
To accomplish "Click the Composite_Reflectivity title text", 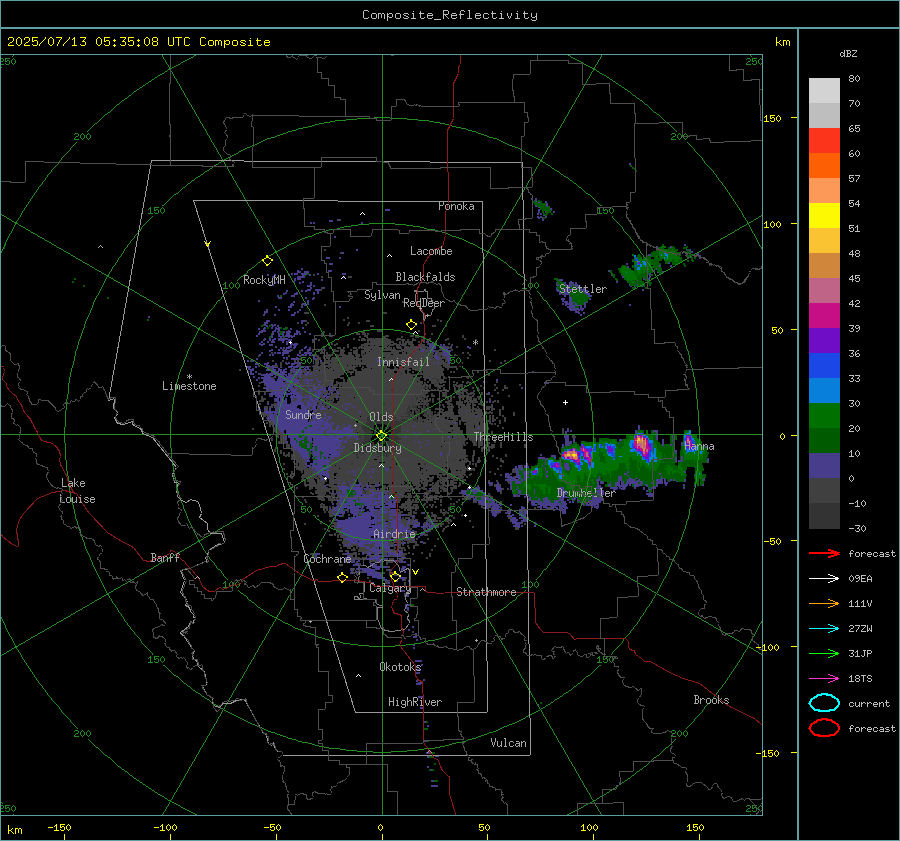I will (449, 15).
